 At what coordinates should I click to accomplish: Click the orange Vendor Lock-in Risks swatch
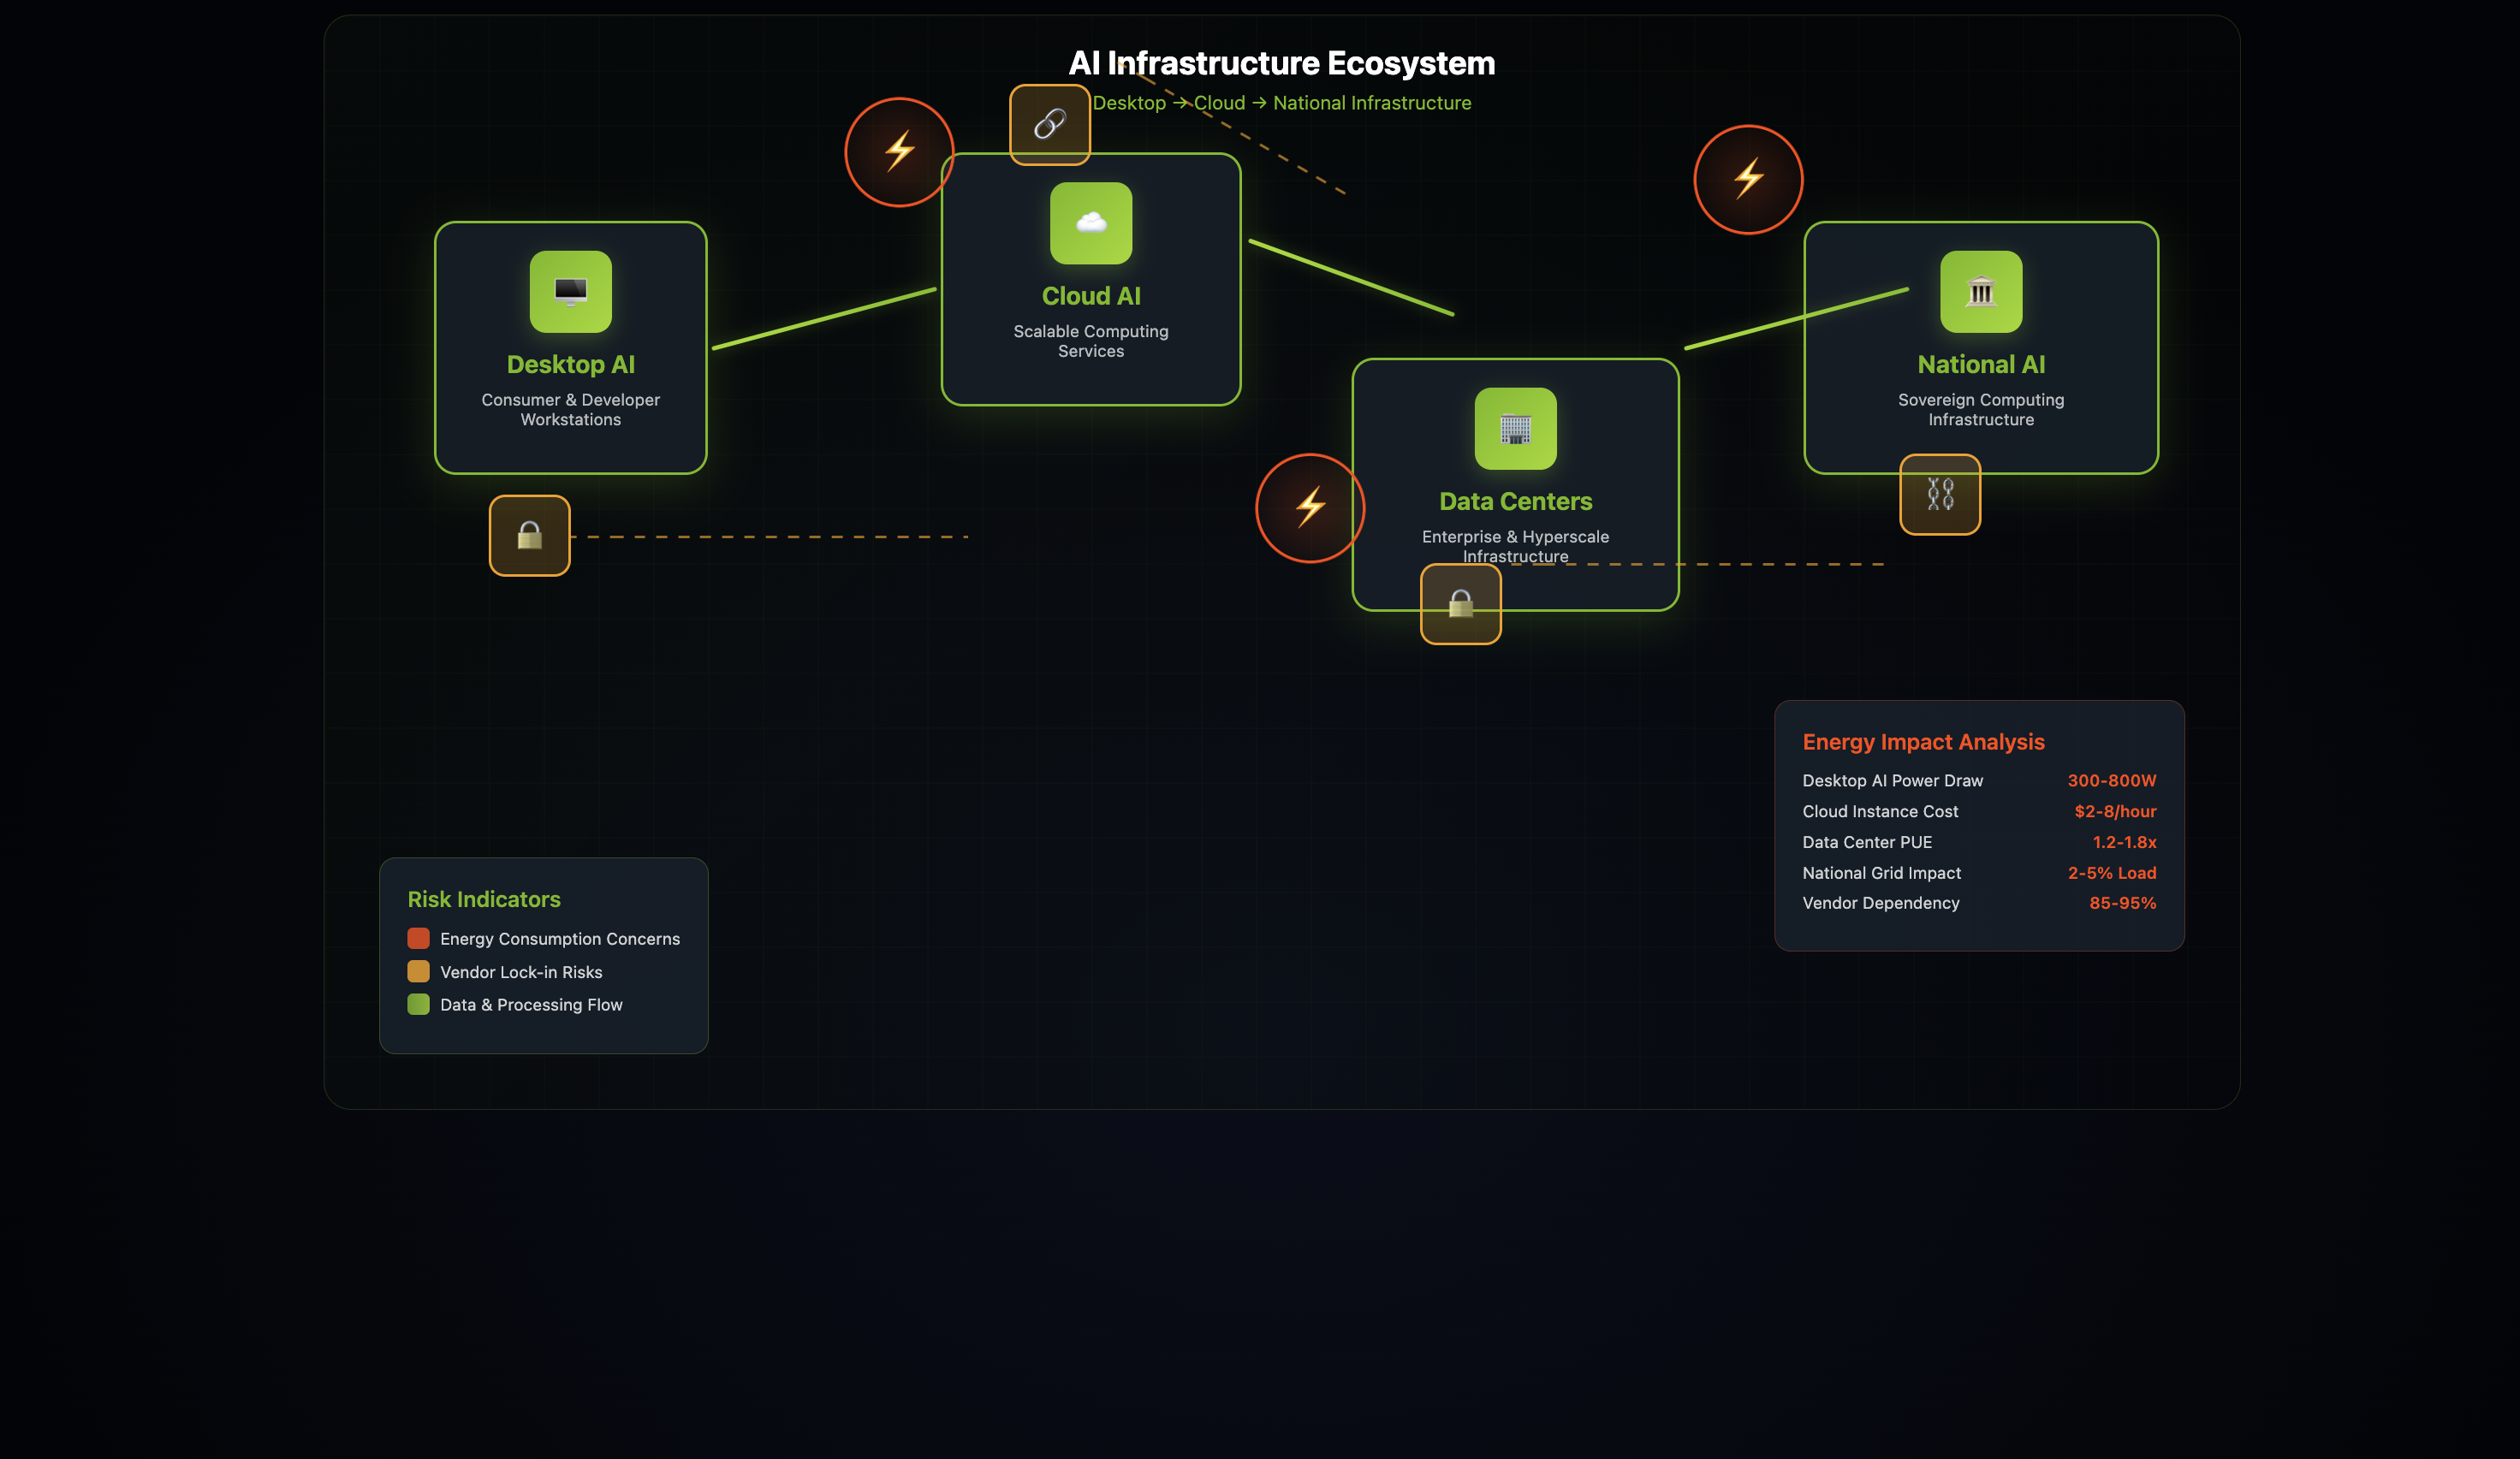point(418,971)
